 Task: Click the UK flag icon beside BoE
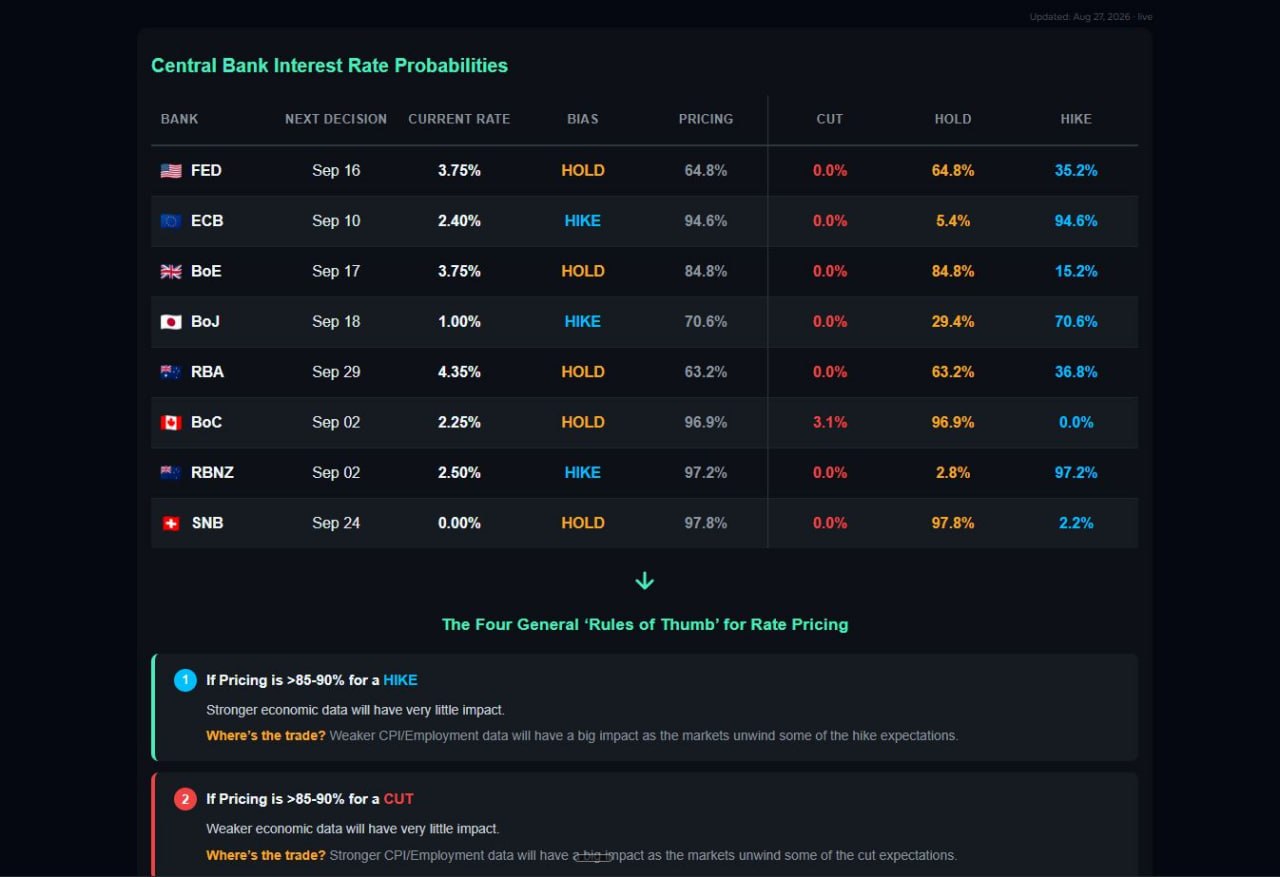[x=171, y=271]
